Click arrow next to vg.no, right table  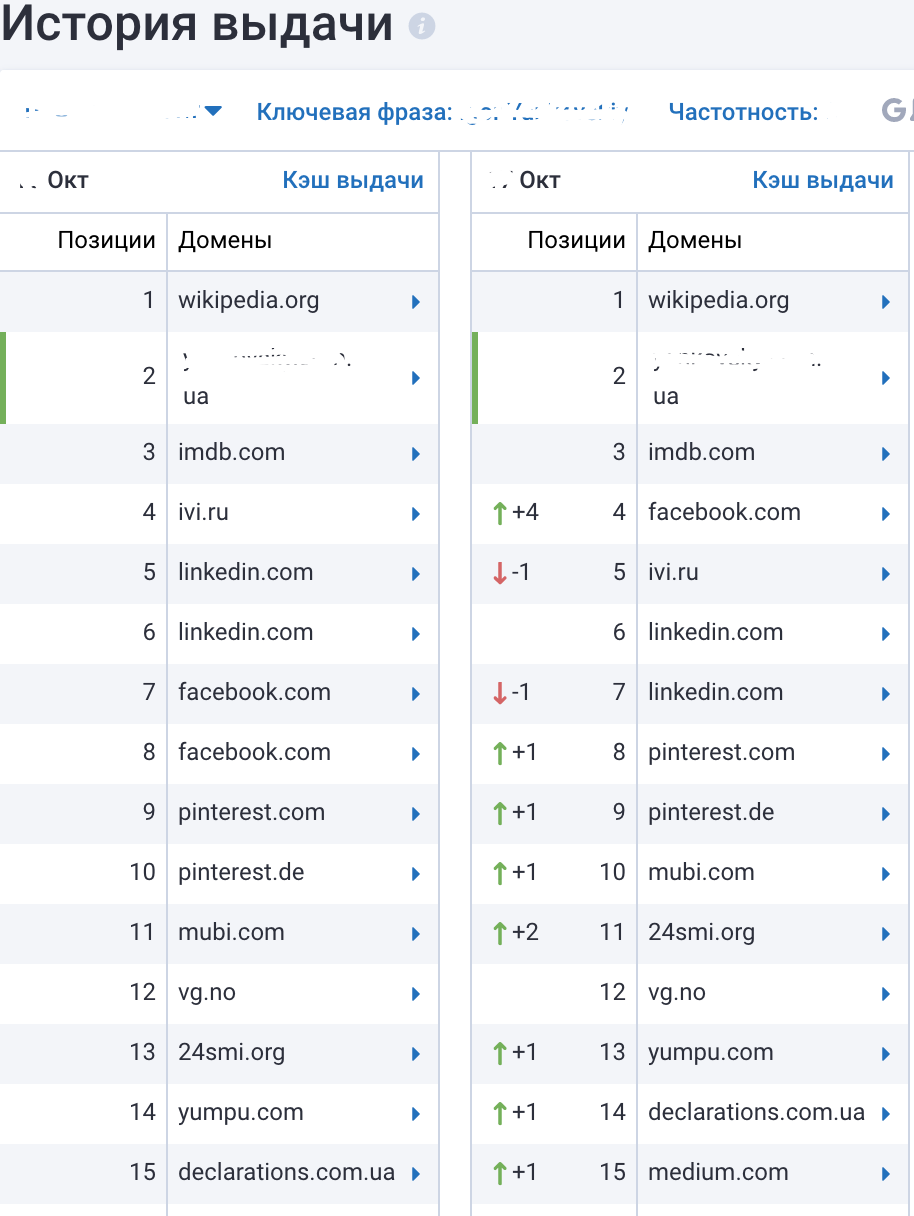coord(886,993)
